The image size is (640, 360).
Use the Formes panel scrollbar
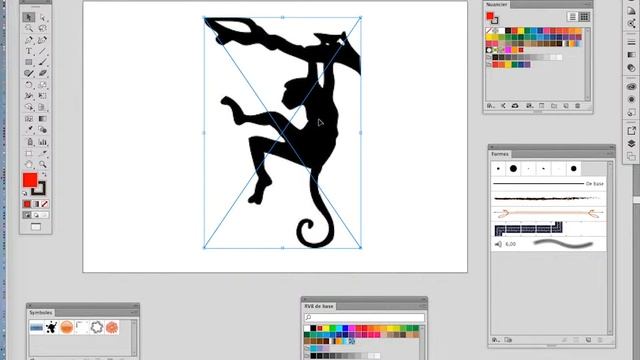point(610,248)
